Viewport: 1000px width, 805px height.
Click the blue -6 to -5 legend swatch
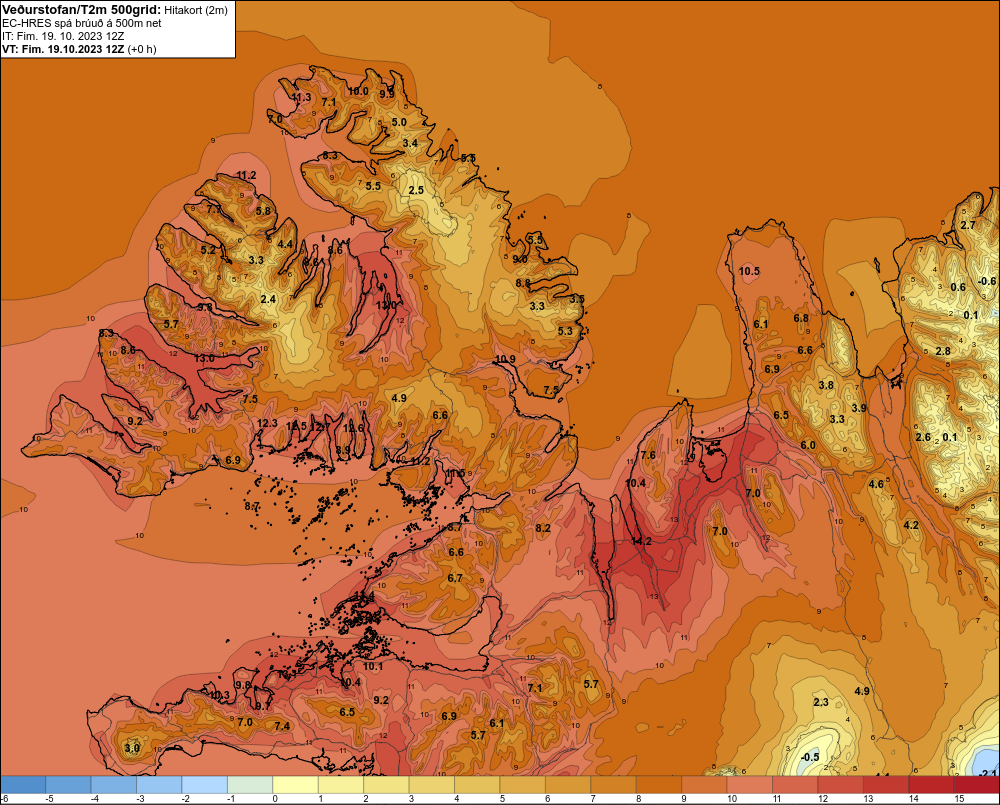click(x=23, y=785)
